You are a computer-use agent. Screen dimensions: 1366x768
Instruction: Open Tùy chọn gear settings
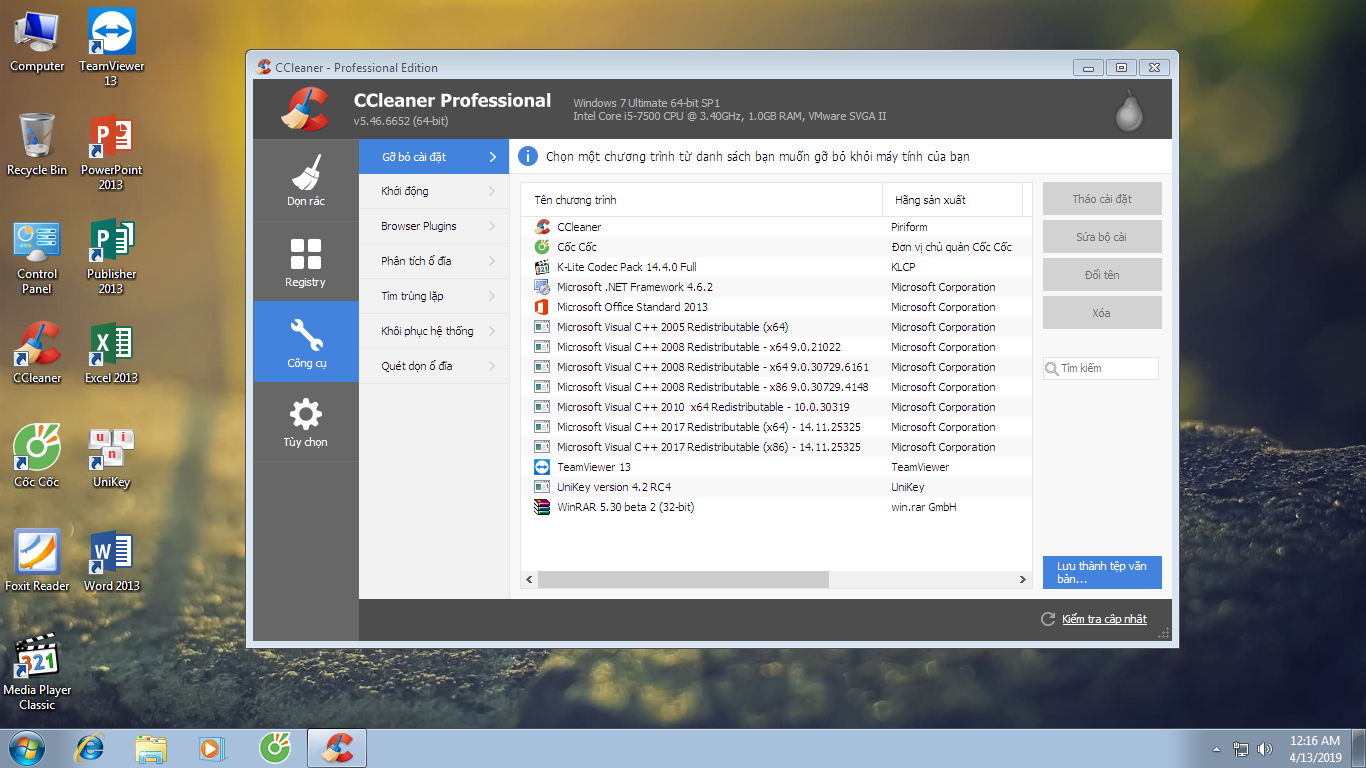tap(306, 421)
